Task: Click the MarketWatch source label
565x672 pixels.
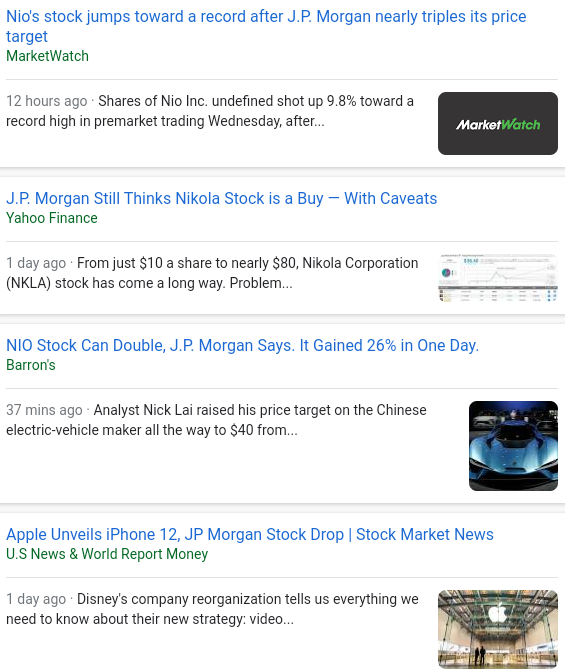Action: [47, 56]
